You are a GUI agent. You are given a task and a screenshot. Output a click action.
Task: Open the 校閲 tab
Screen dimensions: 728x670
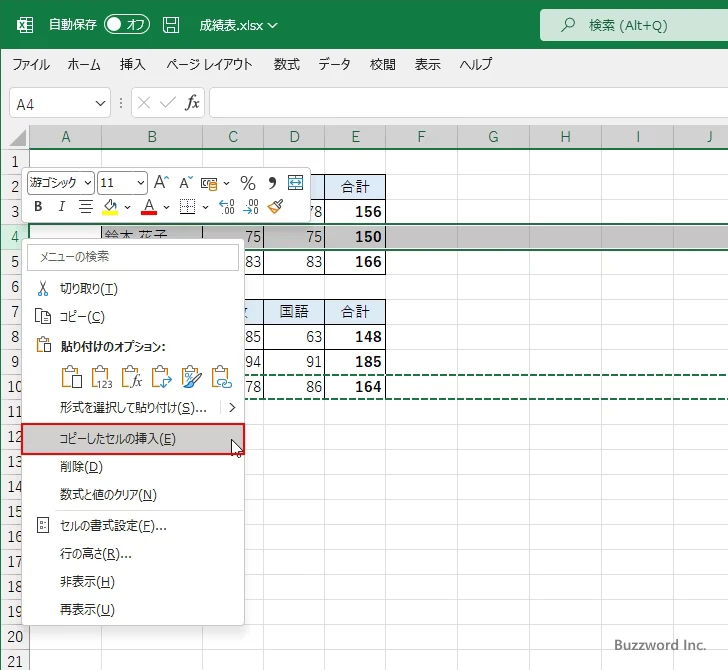[x=383, y=64]
